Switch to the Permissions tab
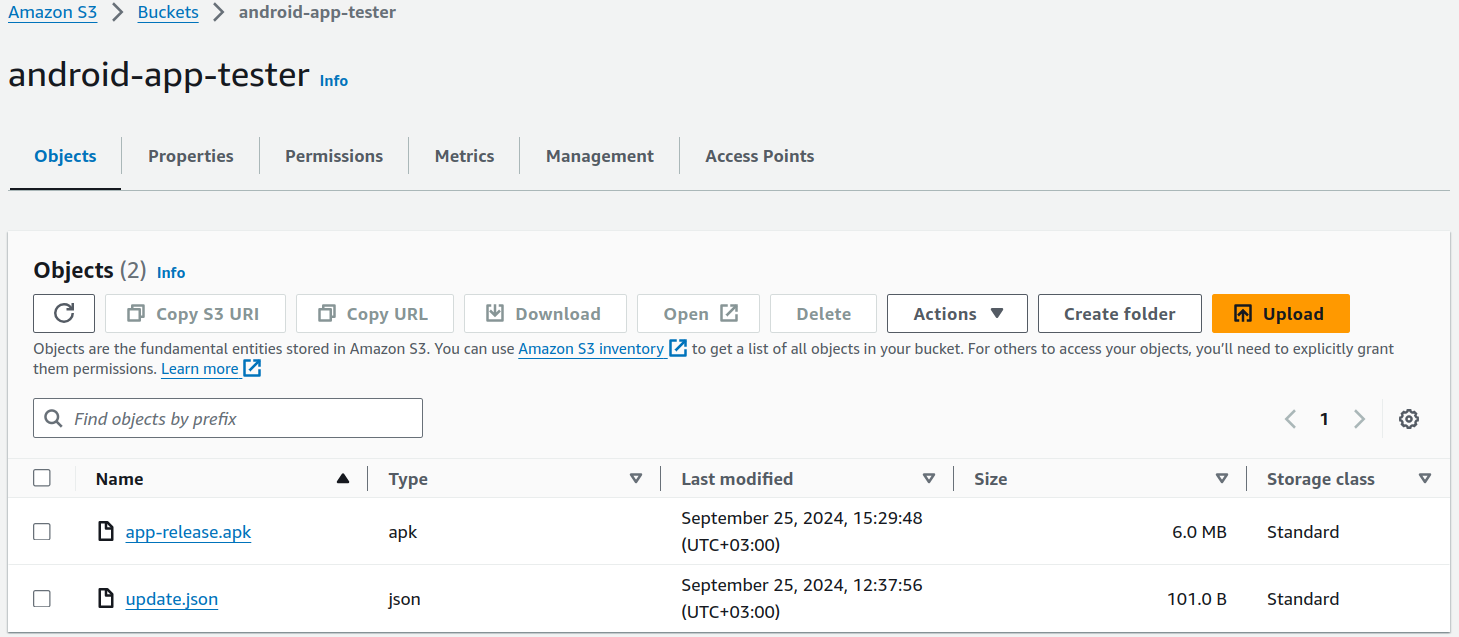Viewport: 1459px width, 637px height. (x=333, y=155)
